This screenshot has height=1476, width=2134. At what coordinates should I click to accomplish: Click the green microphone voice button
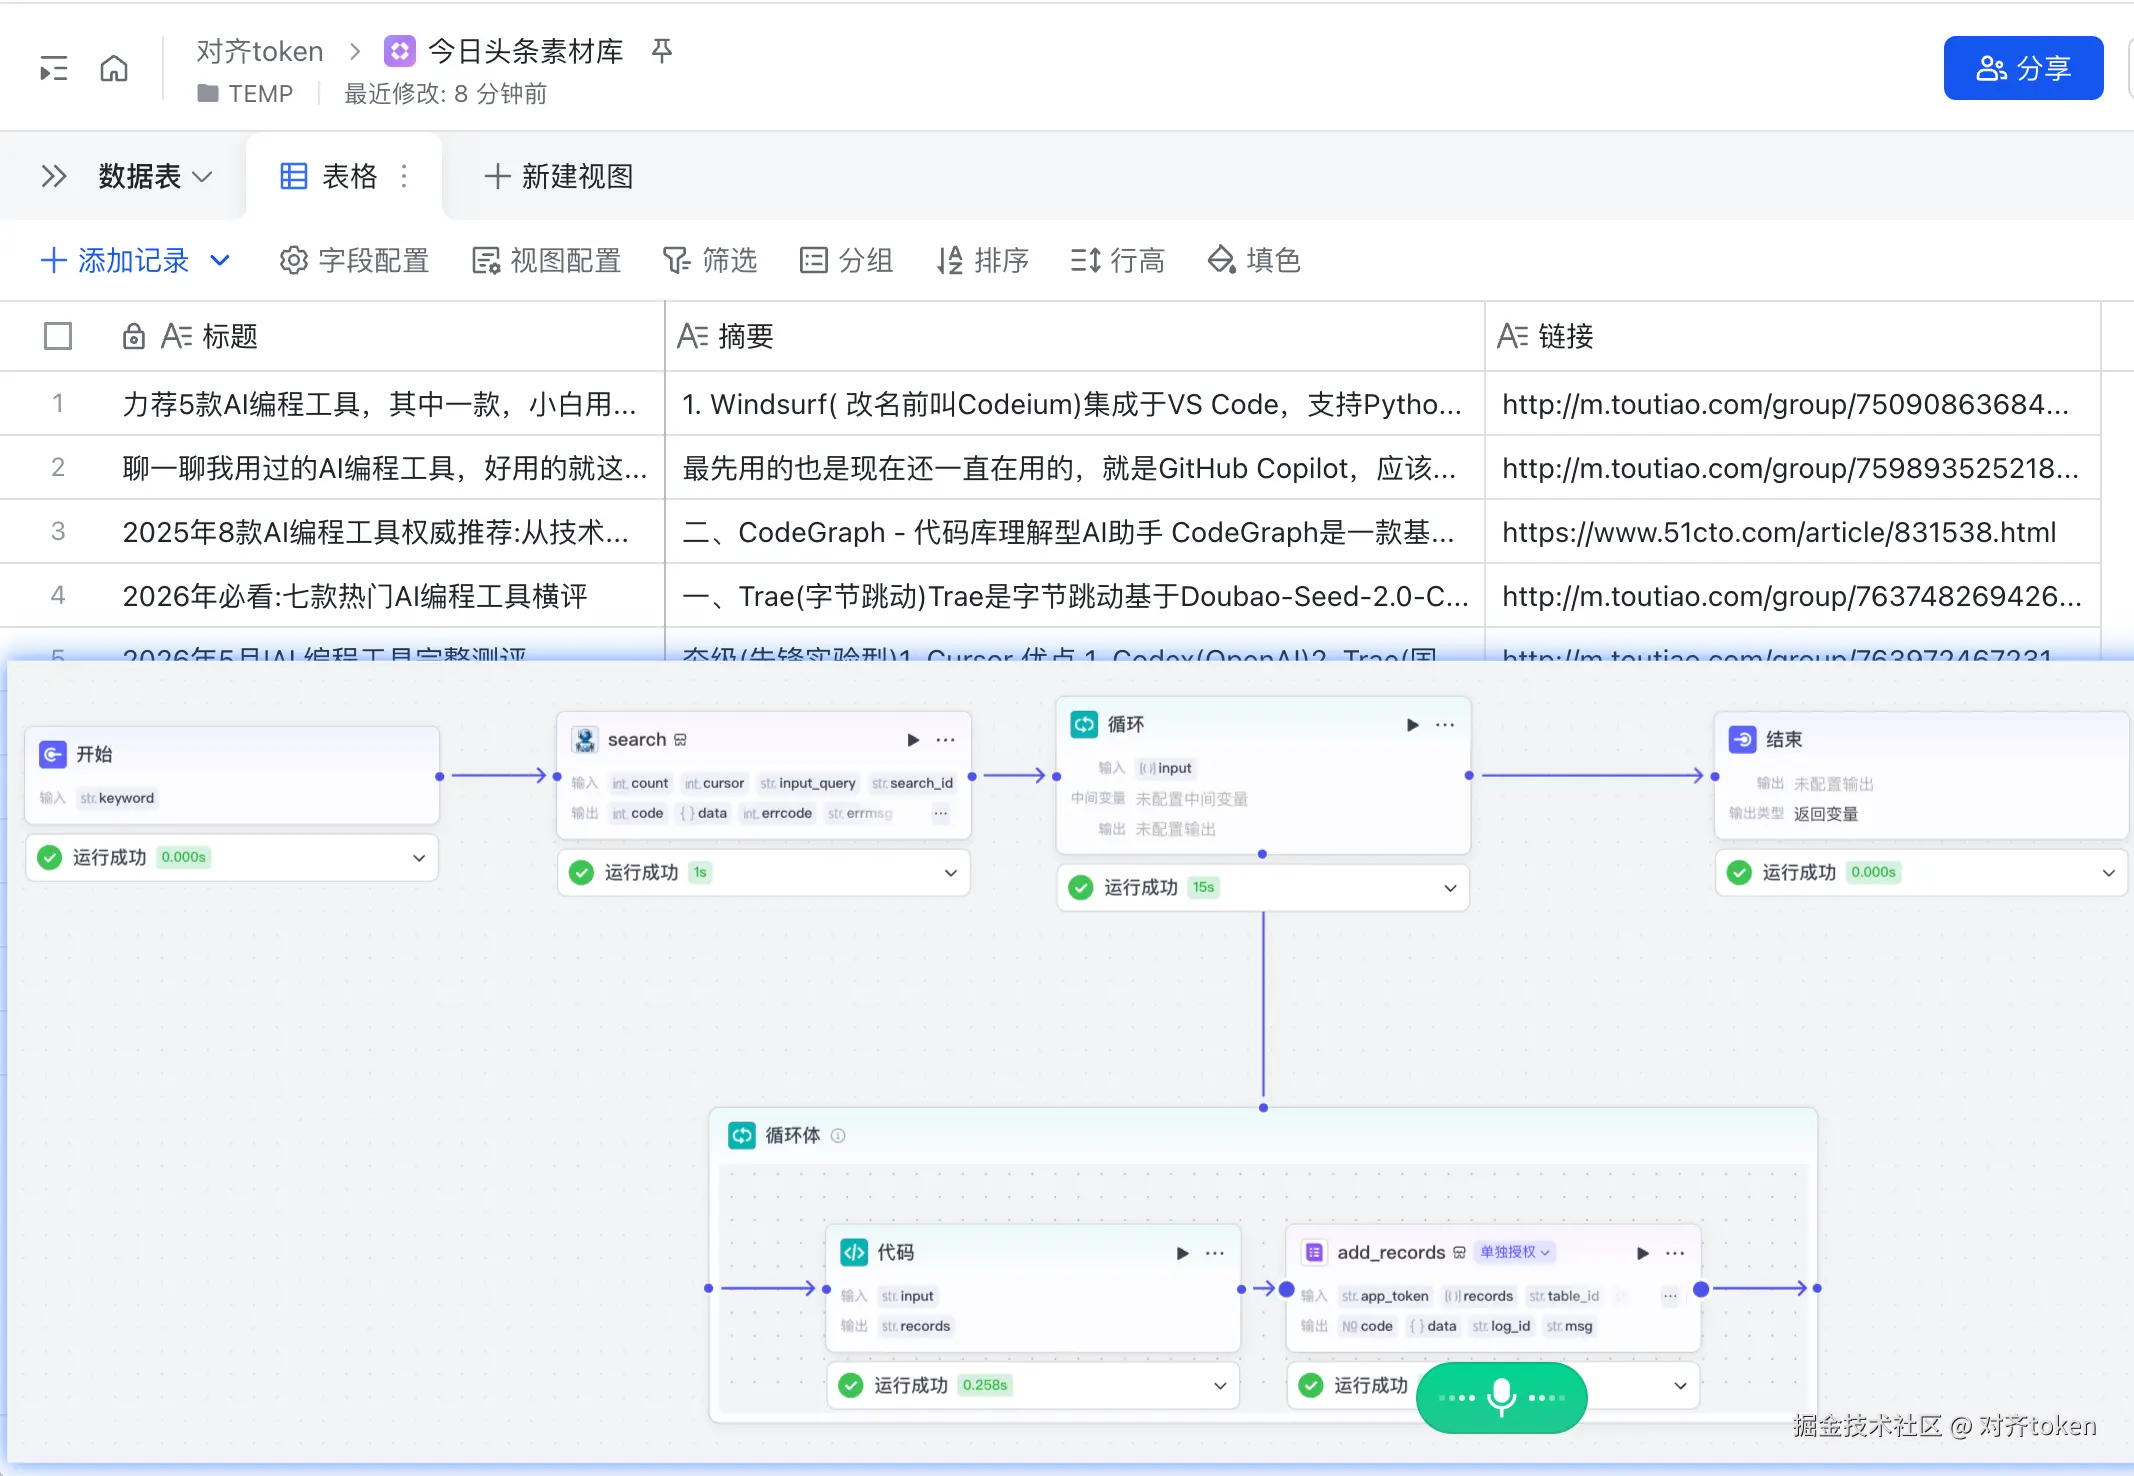coord(1501,1397)
